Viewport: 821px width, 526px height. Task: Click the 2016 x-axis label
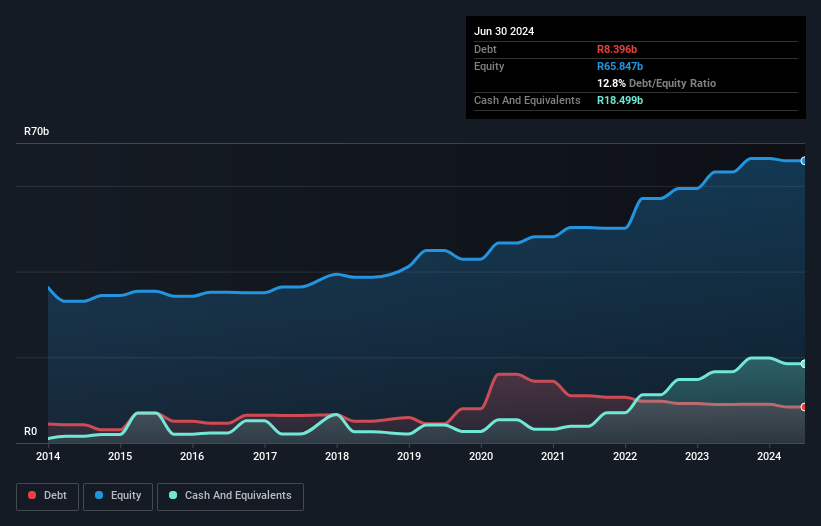pos(192,457)
